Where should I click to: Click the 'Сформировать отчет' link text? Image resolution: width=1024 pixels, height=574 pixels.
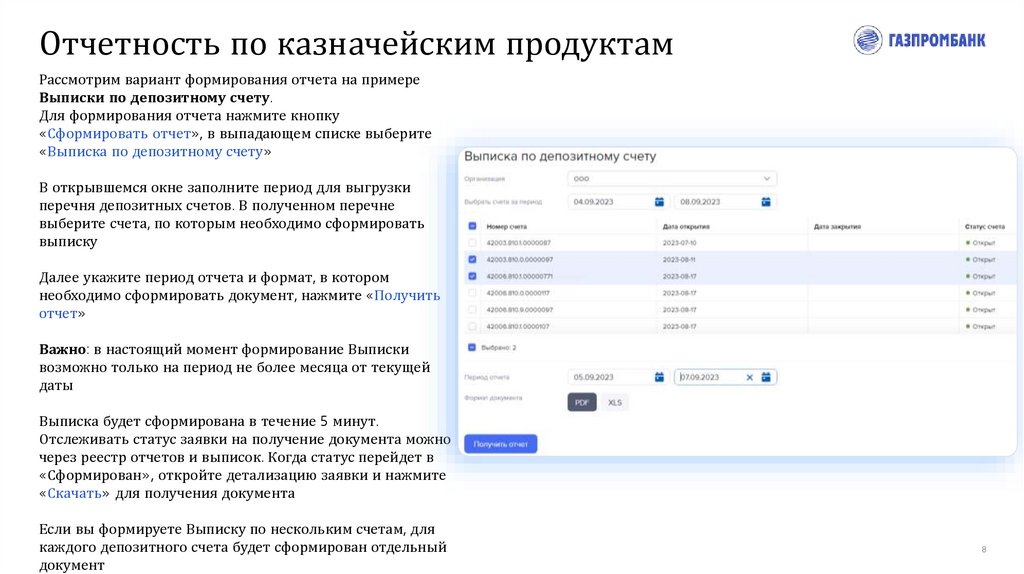pyautogui.click(x=119, y=134)
